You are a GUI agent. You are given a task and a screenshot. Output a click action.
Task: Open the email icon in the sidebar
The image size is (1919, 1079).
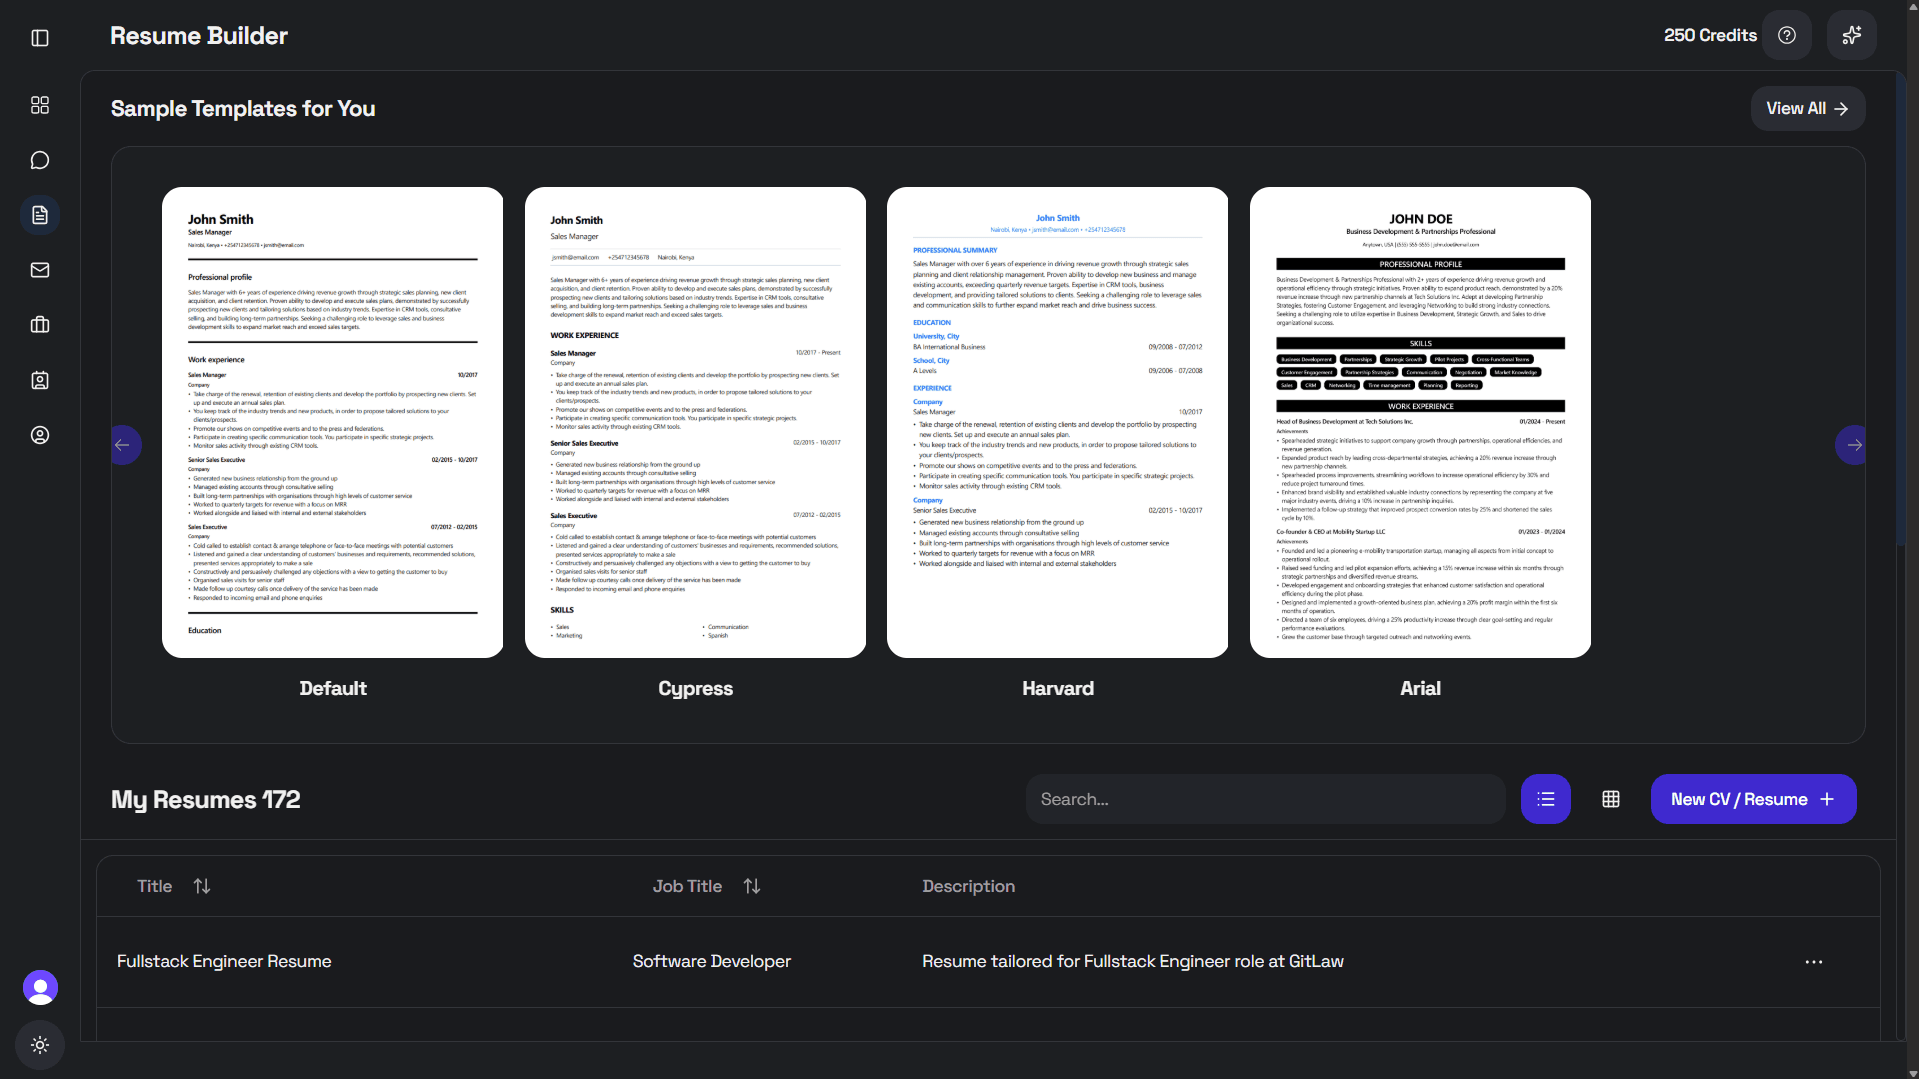[x=40, y=269]
